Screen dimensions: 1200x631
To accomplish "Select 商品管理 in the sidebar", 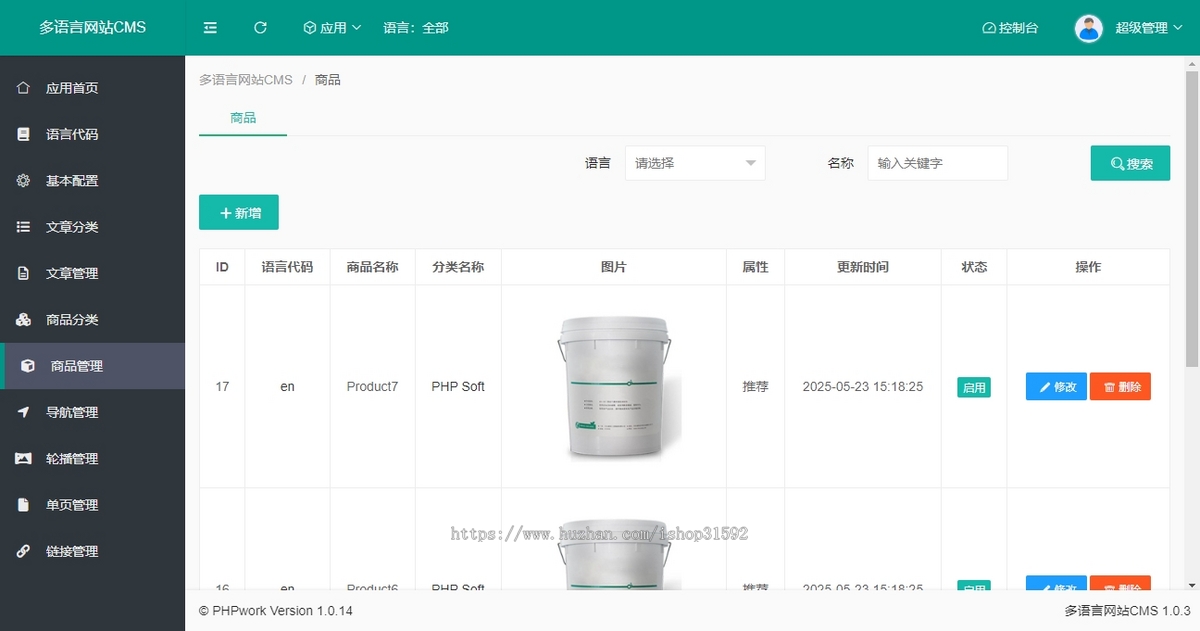I will point(92,366).
